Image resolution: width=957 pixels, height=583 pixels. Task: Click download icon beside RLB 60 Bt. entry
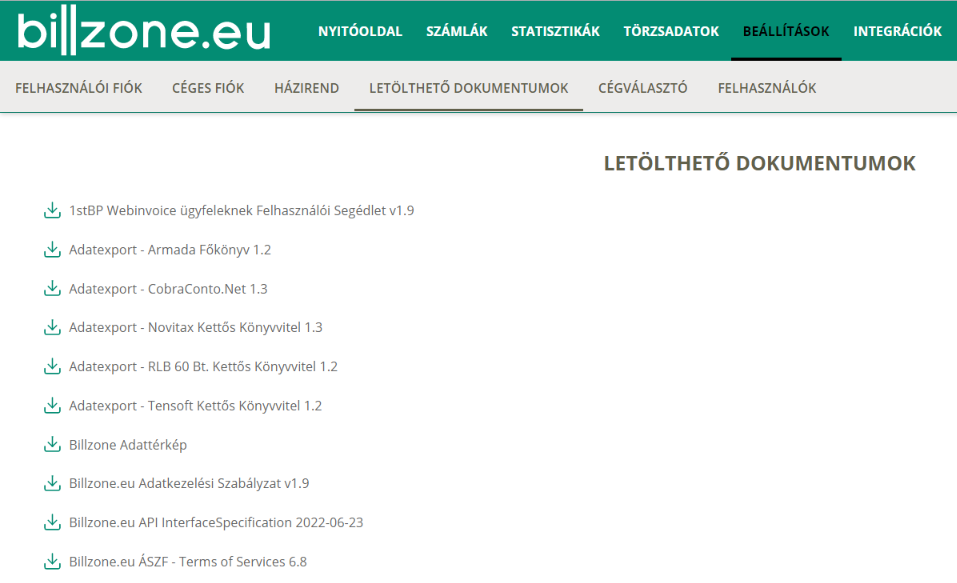coord(52,366)
